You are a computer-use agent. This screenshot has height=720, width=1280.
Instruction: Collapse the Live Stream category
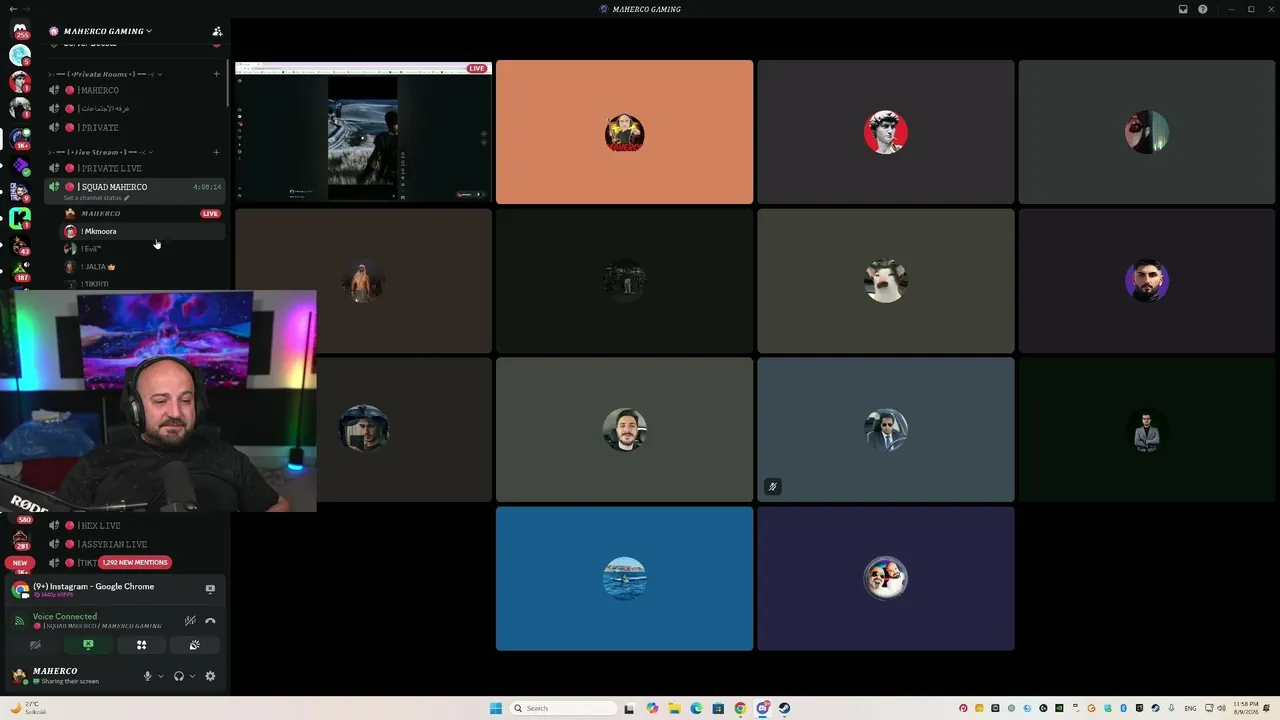click(x=100, y=152)
